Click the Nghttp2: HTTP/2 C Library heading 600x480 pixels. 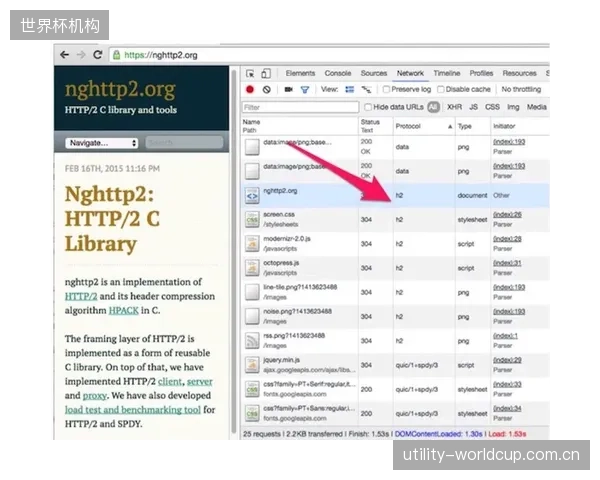(112, 219)
